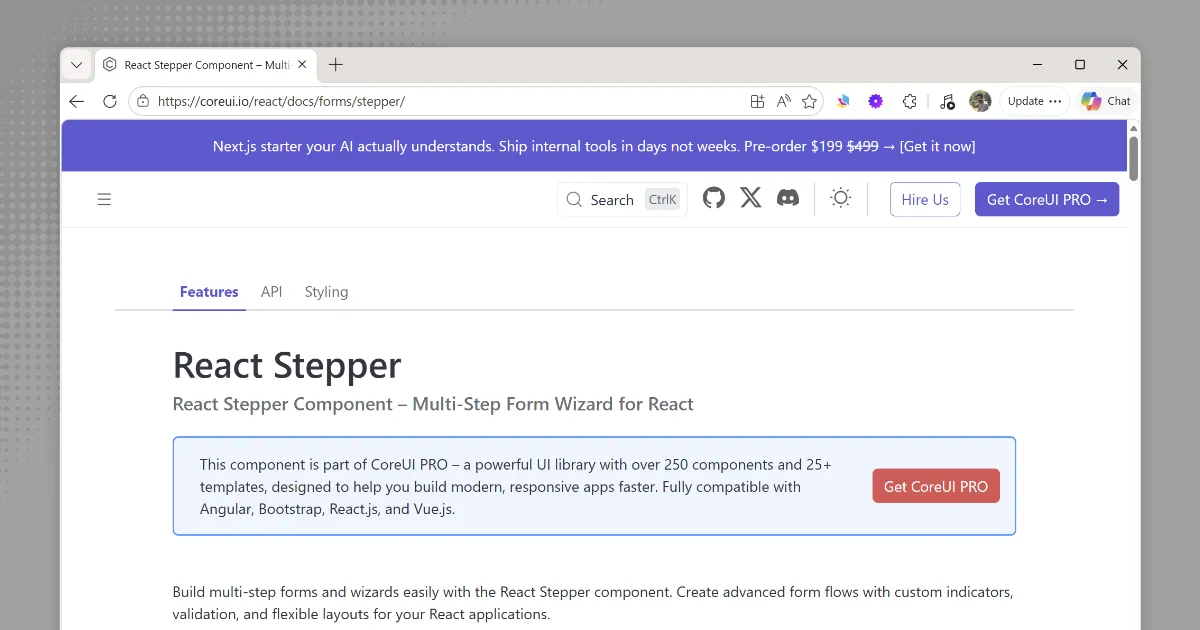The height and width of the screenshot is (630, 1200).
Task: Add page to favorites with the star icon
Action: (x=809, y=100)
